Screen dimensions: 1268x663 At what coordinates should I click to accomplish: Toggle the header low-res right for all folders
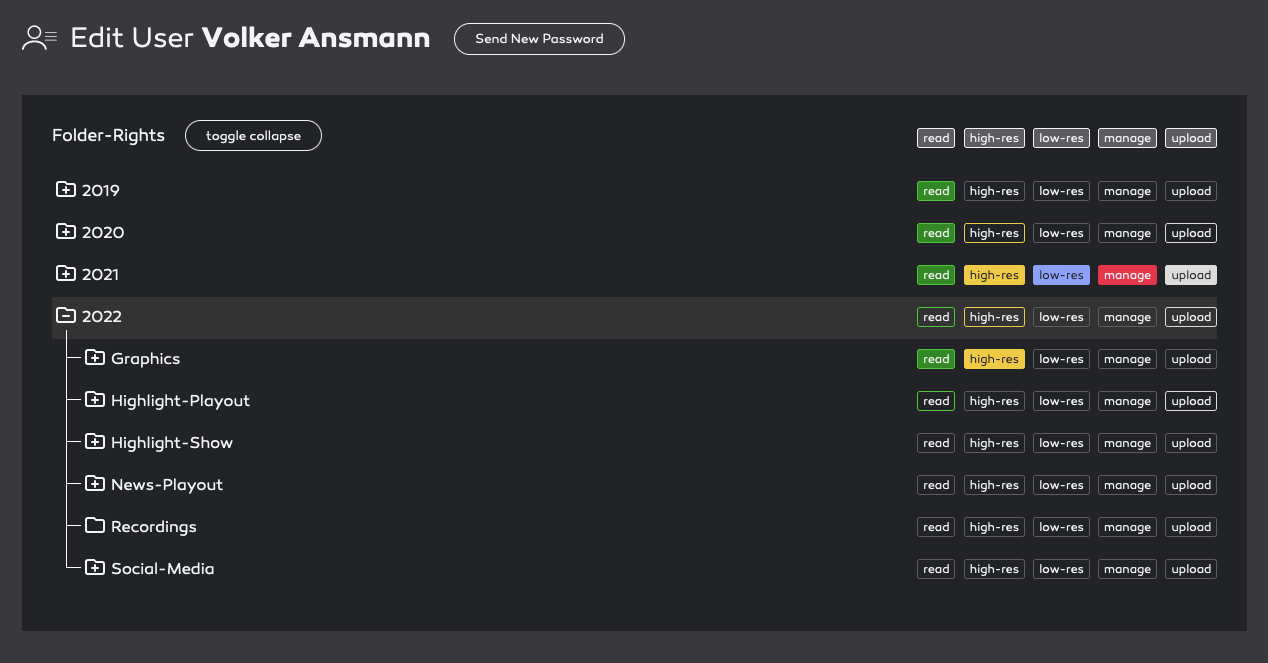[1061, 138]
